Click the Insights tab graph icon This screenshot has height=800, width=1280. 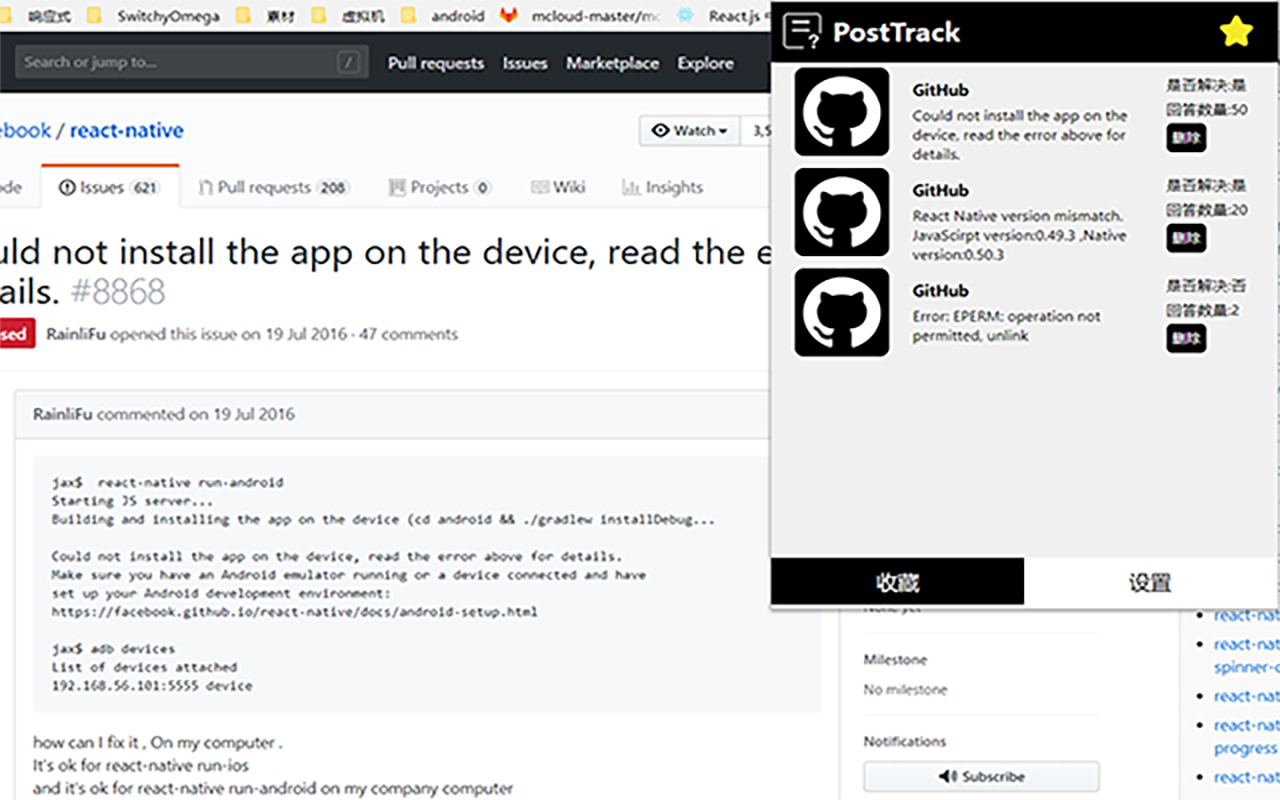tap(631, 187)
